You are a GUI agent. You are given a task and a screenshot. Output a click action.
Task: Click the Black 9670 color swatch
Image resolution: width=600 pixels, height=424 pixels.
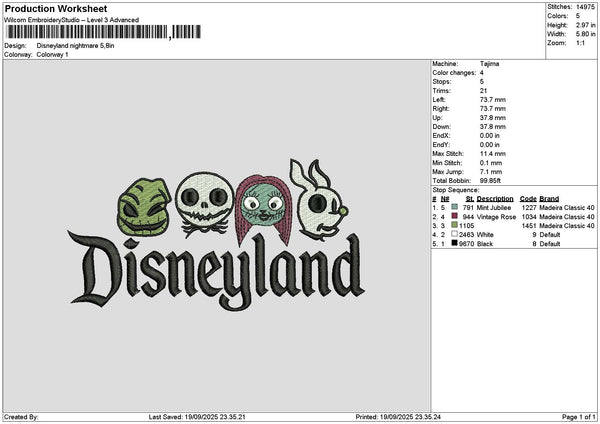pos(455,243)
